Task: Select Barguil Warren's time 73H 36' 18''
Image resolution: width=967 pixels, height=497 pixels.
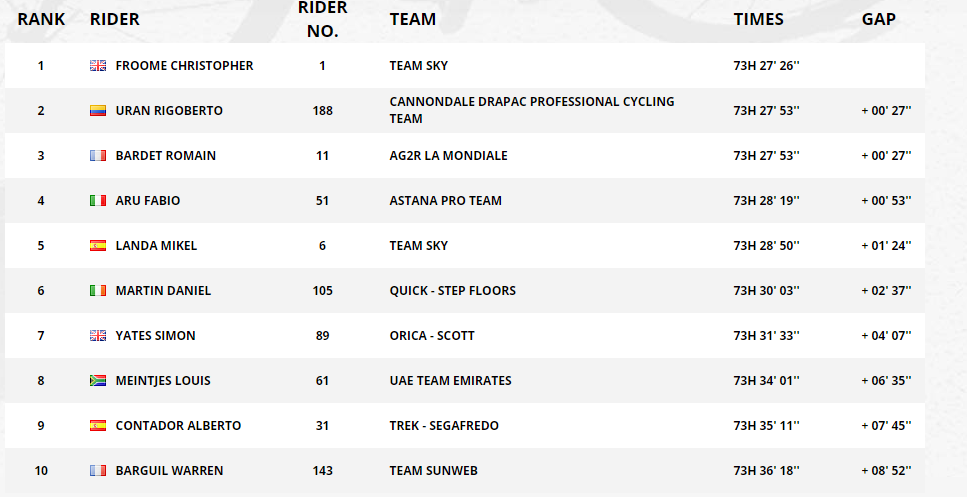Action: pos(767,470)
